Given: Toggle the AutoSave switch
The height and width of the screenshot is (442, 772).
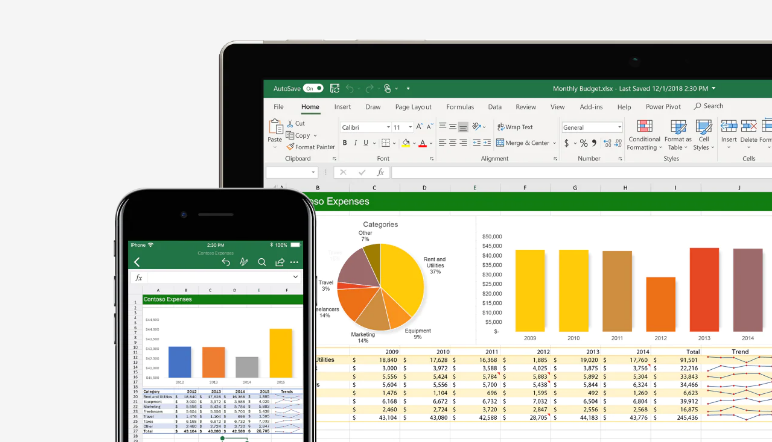Looking at the screenshot, I should click(313, 89).
